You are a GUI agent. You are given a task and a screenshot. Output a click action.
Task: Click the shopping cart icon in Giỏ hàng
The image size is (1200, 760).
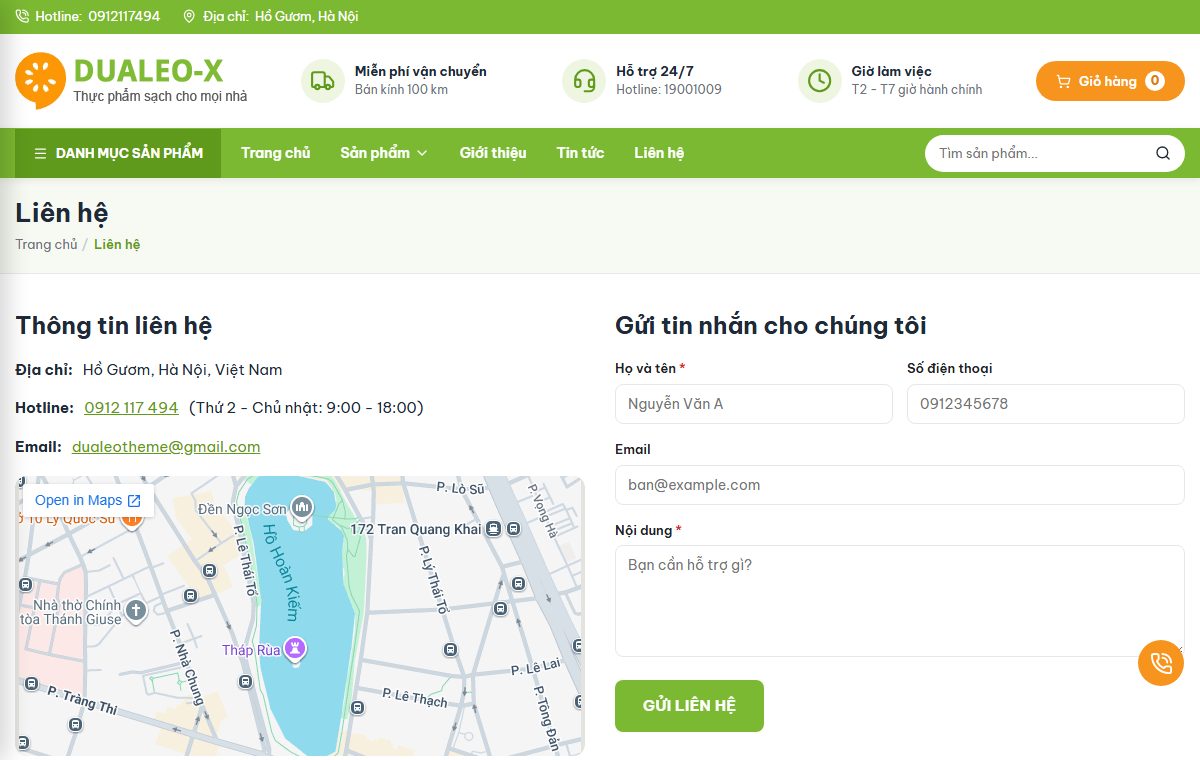click(x=1063, y=81)
